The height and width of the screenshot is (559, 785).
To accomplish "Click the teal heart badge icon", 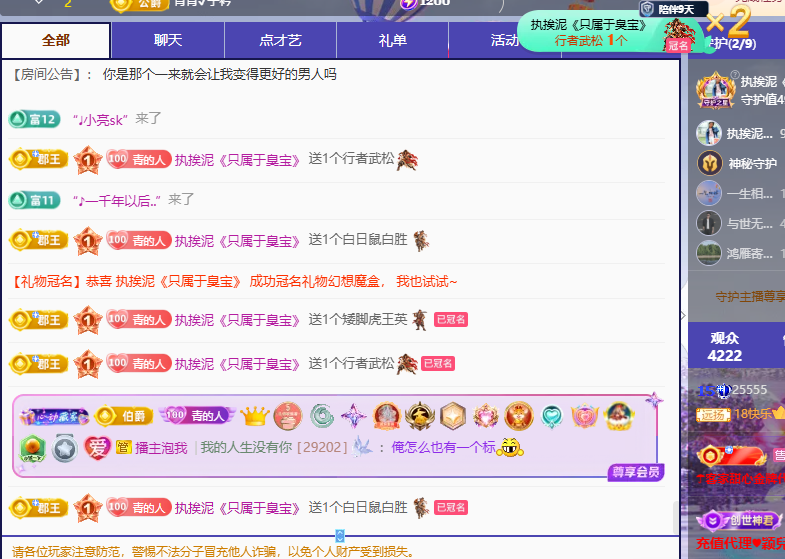I will (x=551, y=416).
